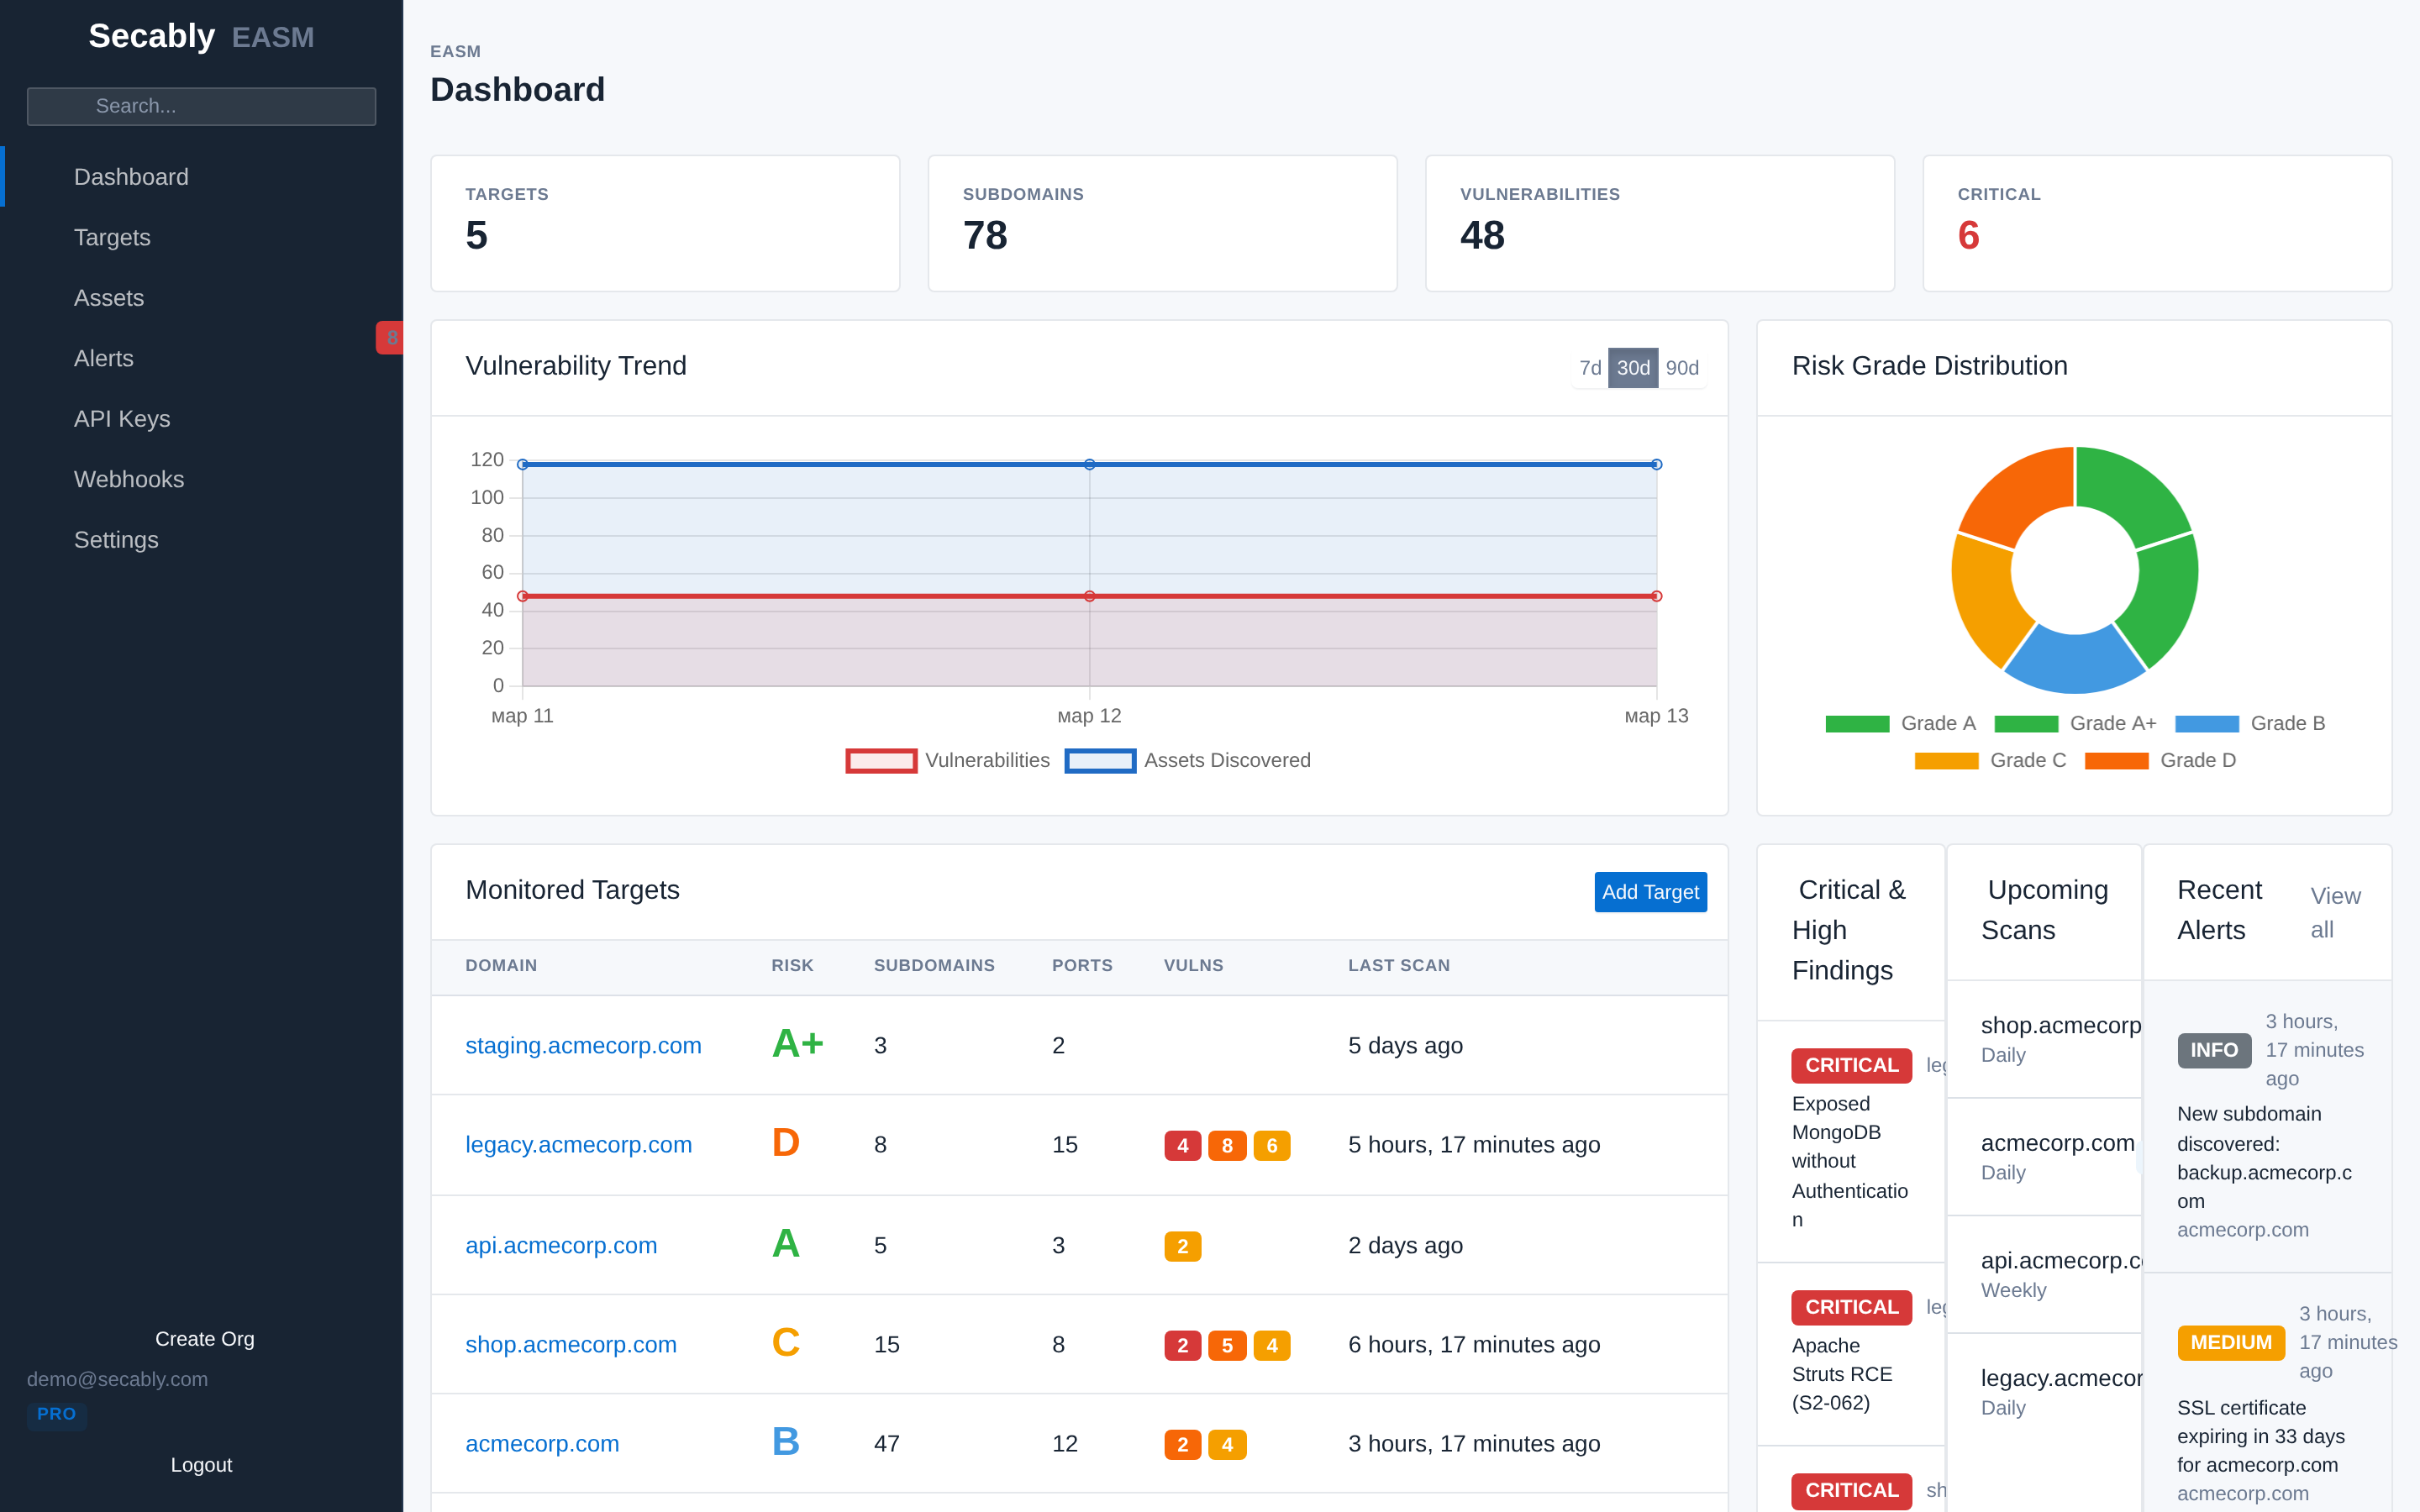Toggle the Assets Discovered series in the legend

tap(1189, 760)
